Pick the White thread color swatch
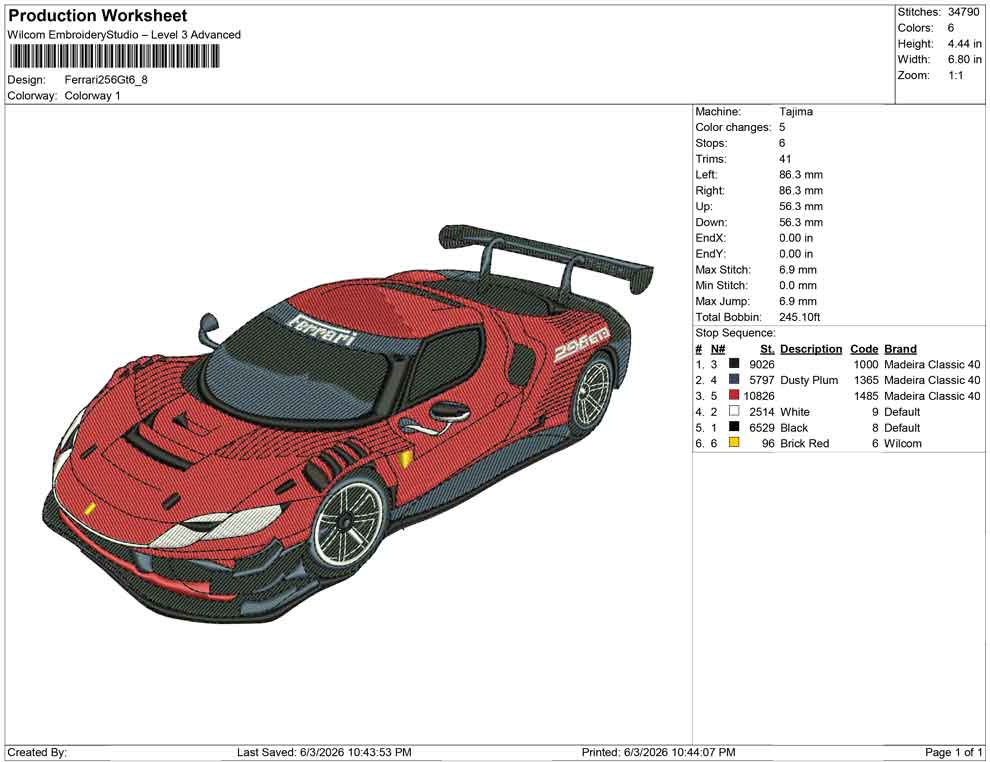 pyautogui.click(x=734, y=411)
